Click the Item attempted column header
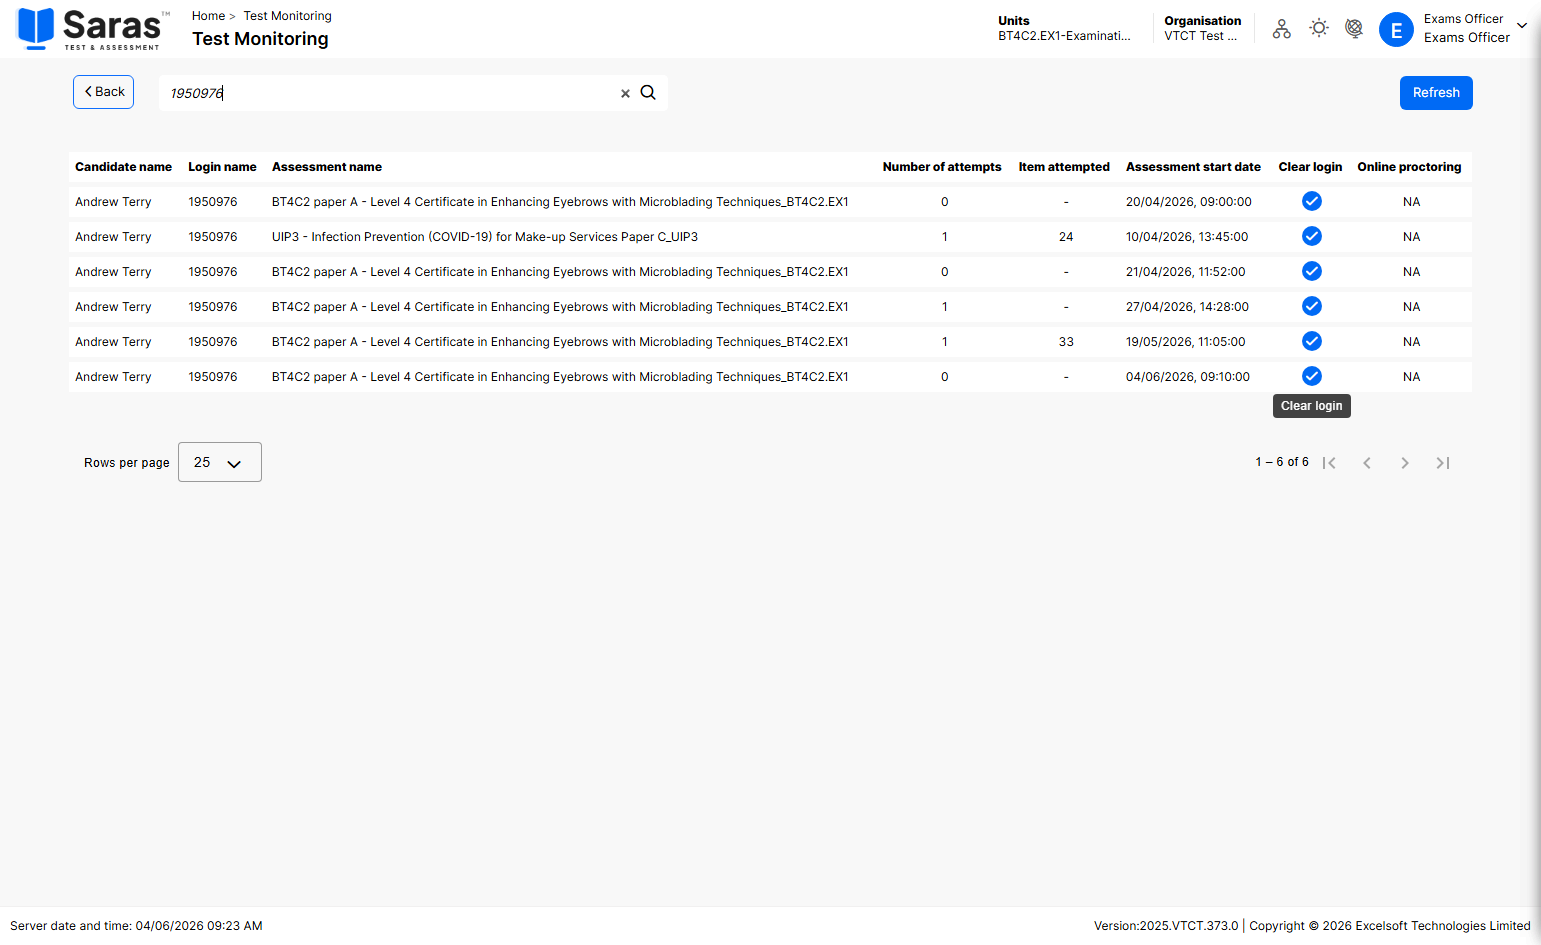This screenshot has height=945, width=1541. [1064, 167]
